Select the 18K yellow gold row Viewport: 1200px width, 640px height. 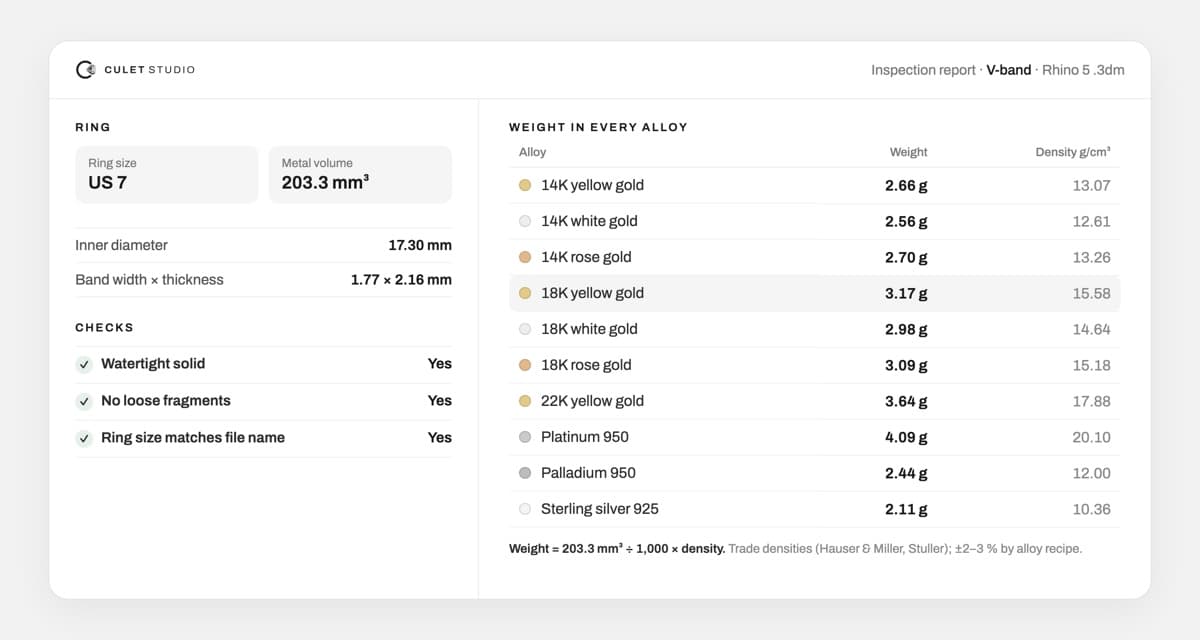tap(814, 293)
